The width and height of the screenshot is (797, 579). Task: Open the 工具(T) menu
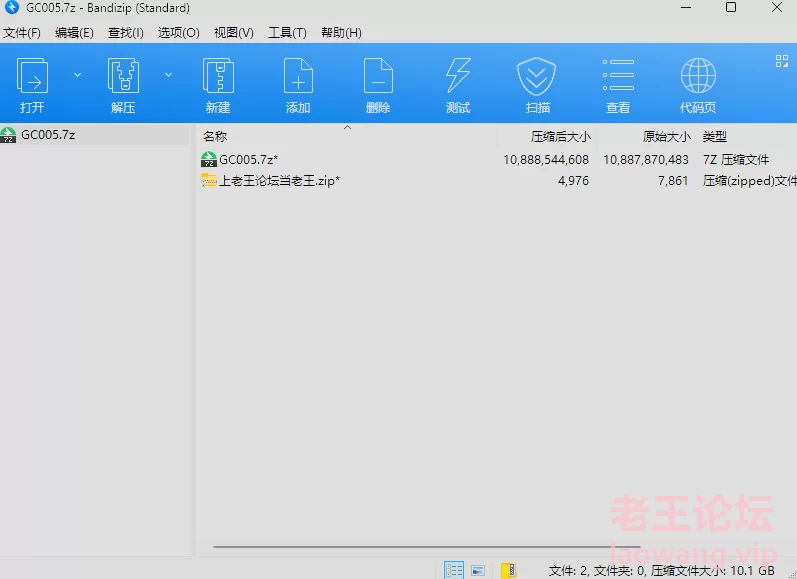287,33
